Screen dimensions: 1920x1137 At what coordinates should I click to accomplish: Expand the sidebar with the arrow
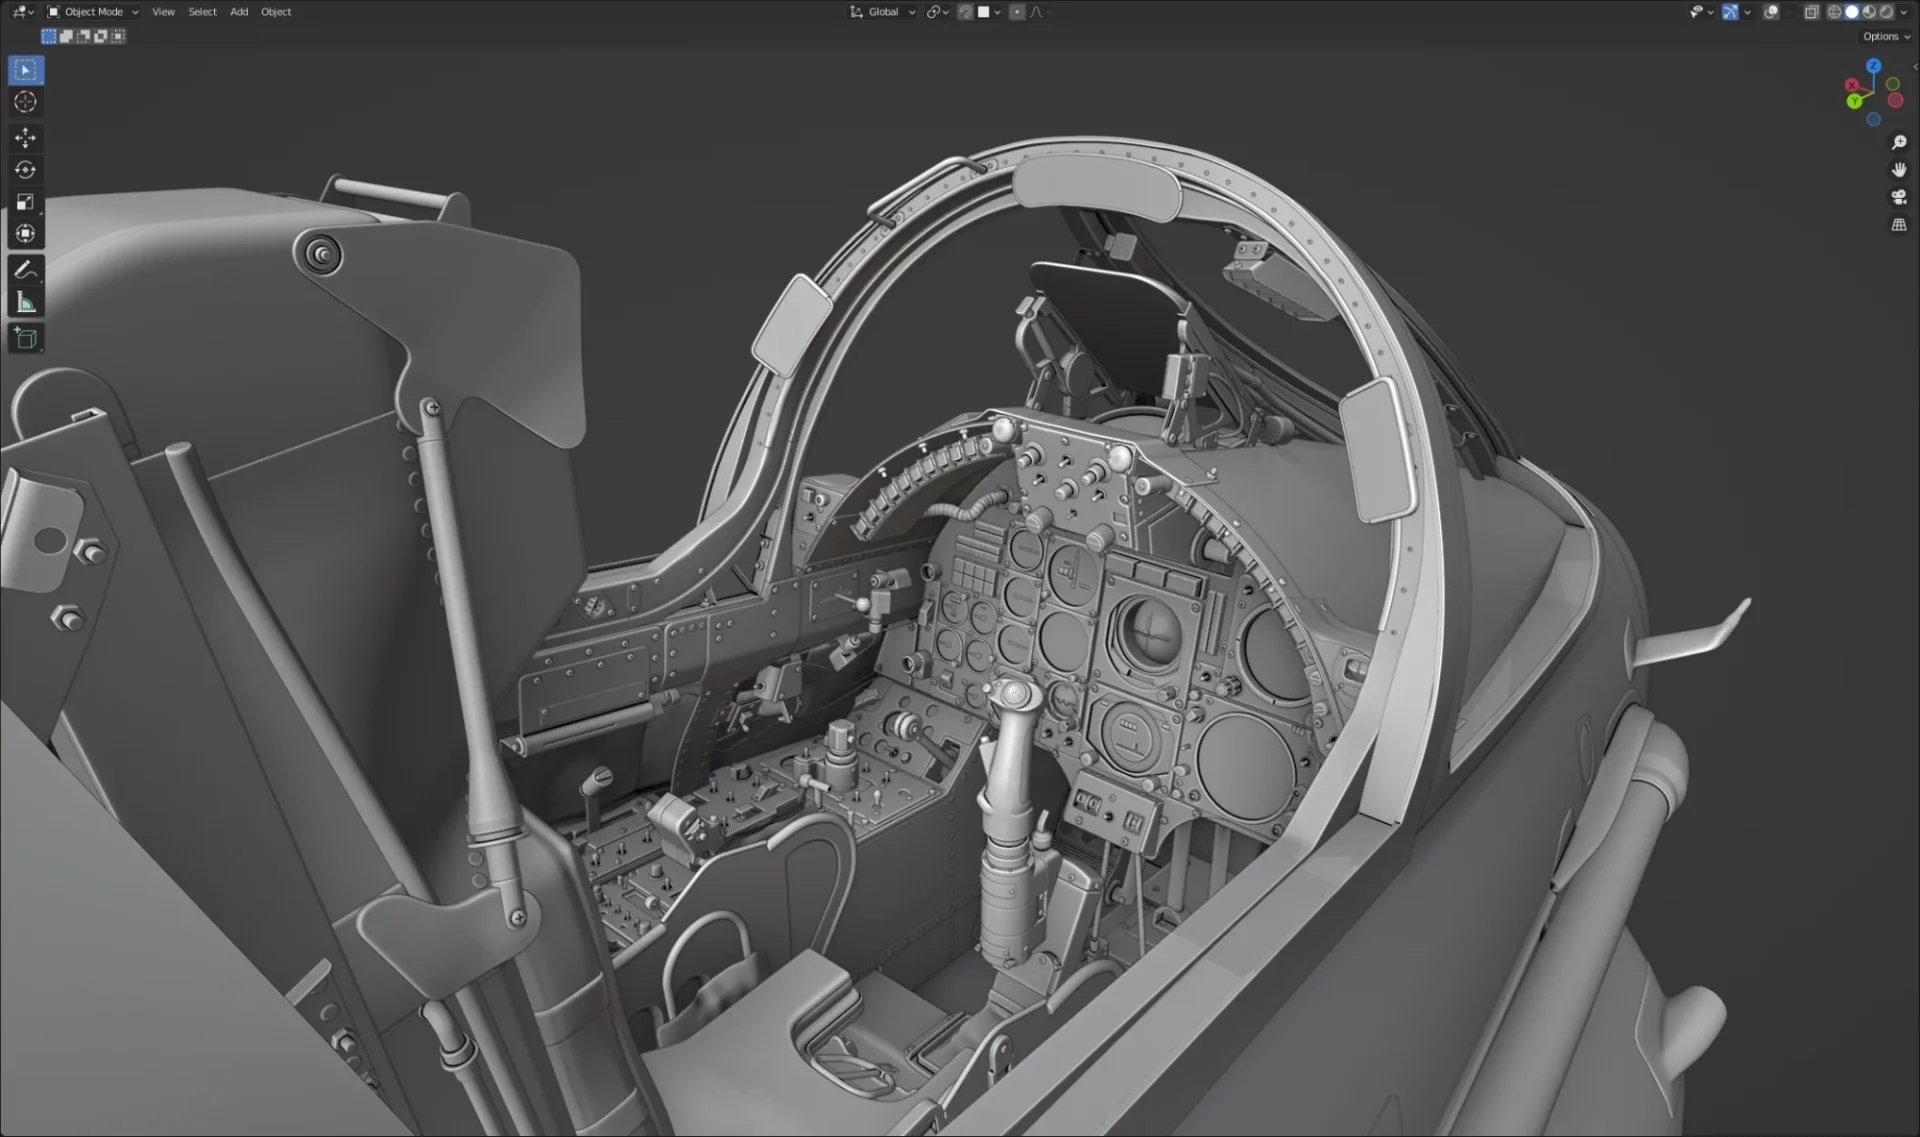[1914, 67]
